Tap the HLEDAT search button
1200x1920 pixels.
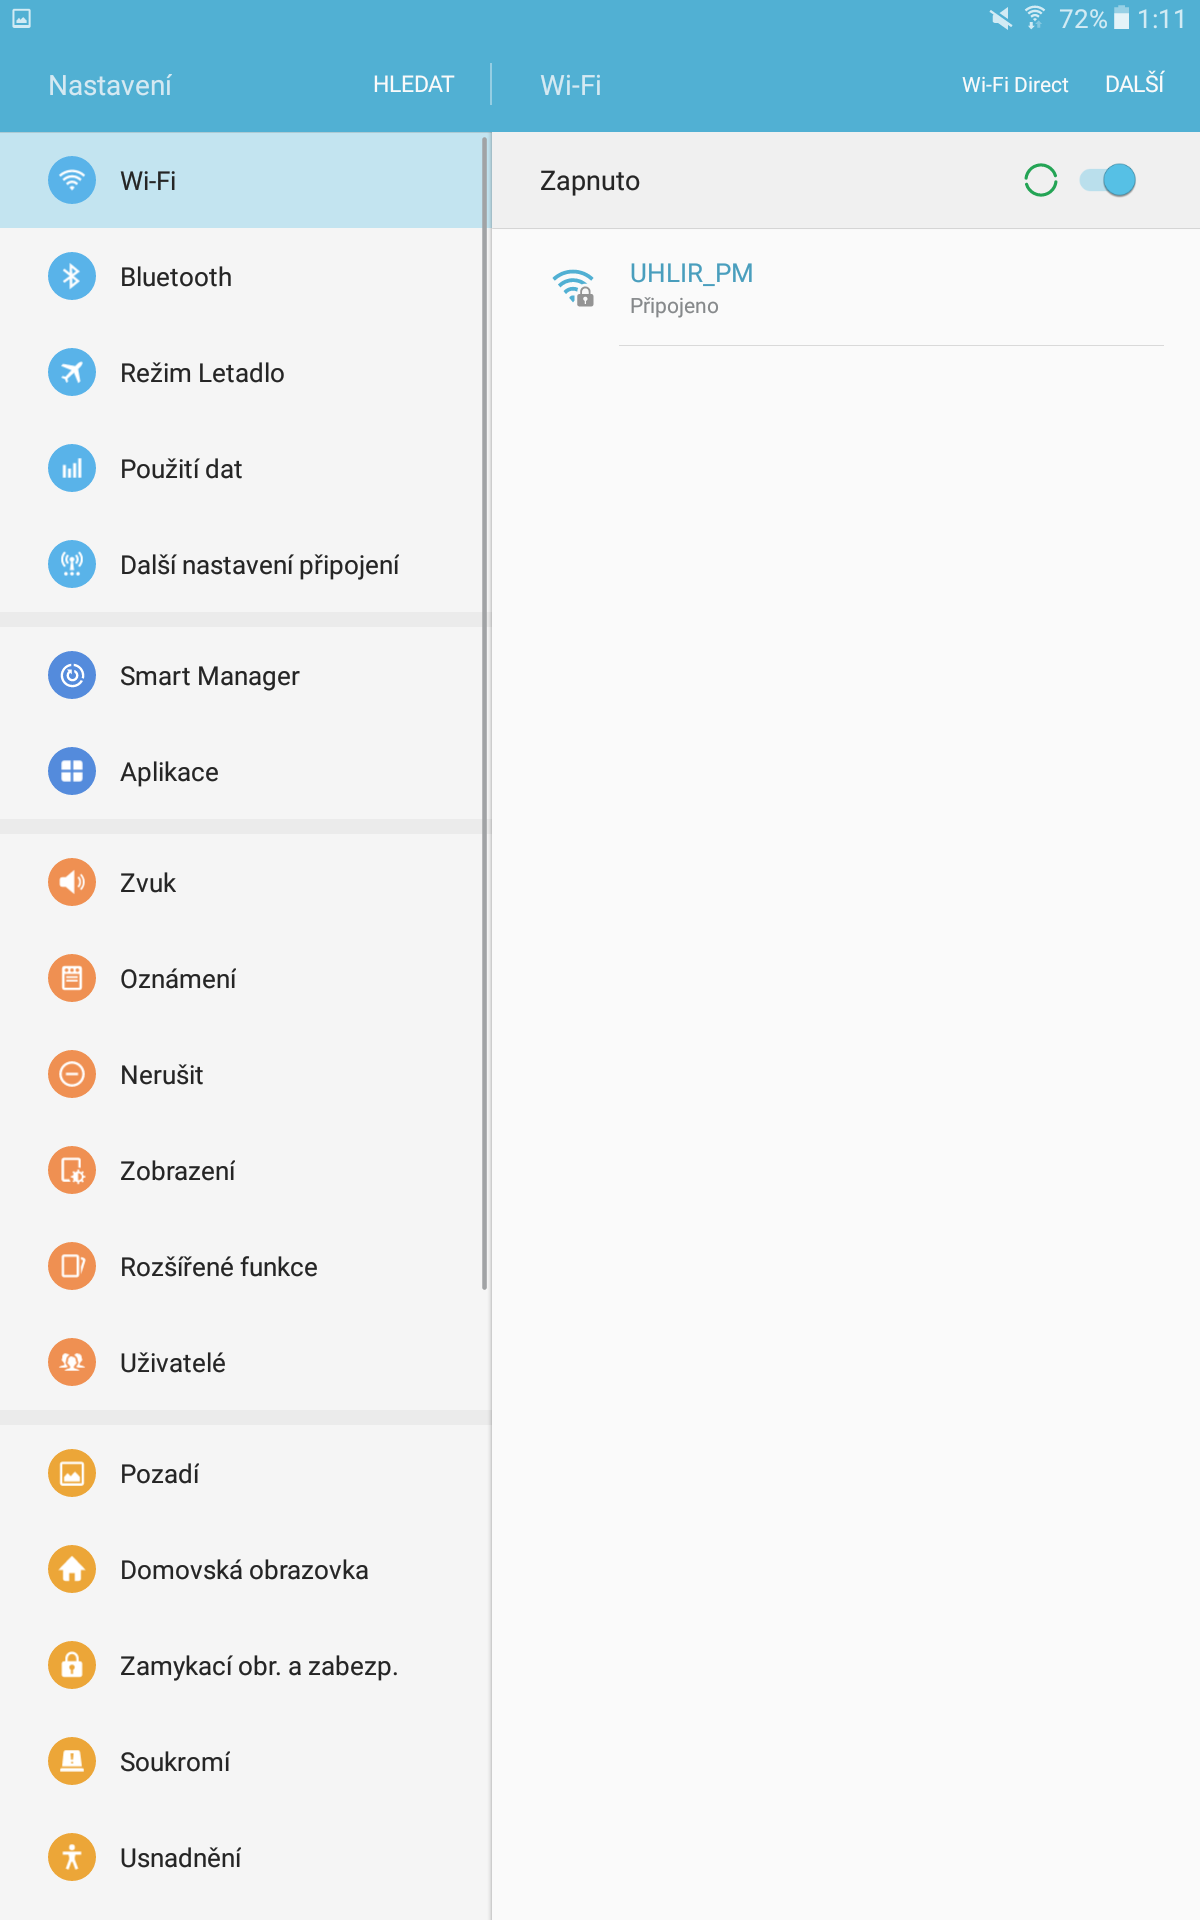click(413, 85)
